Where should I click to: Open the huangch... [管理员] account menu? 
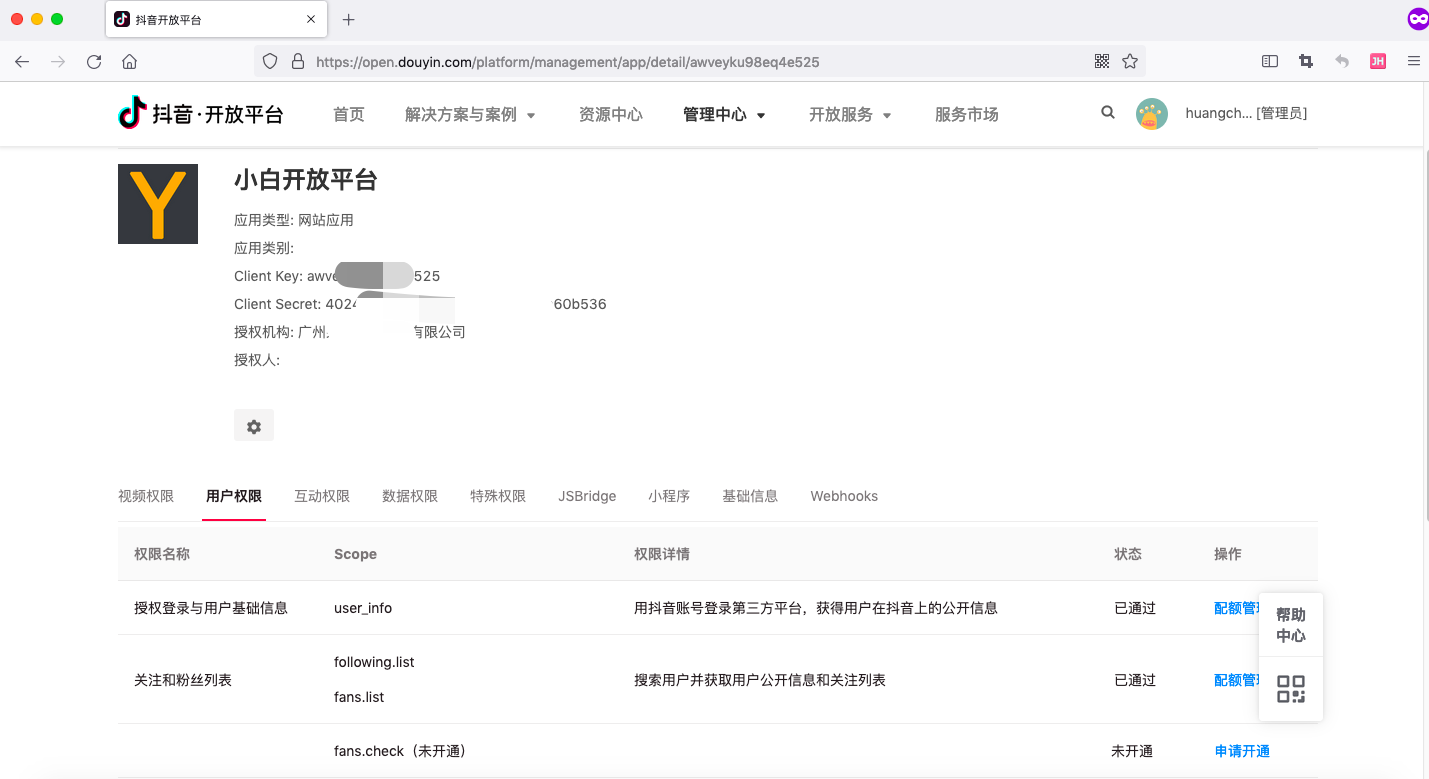click(1246, 114)
